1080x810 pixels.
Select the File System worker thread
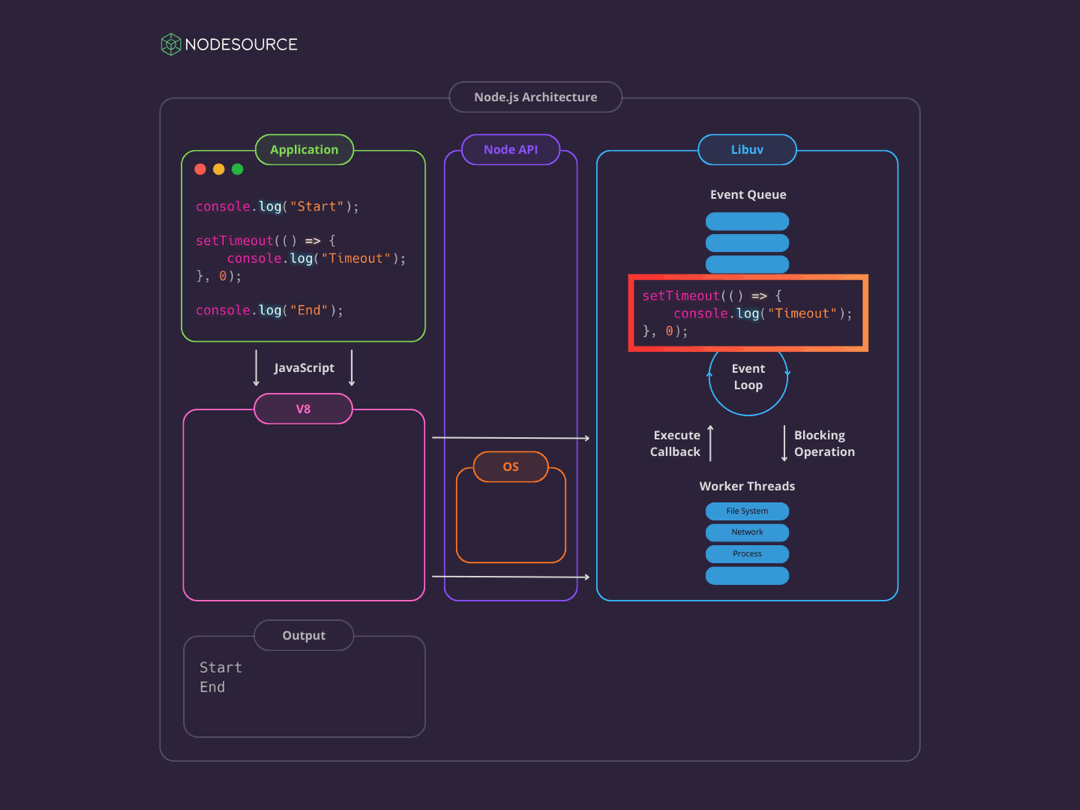click(x=747, y=511)
